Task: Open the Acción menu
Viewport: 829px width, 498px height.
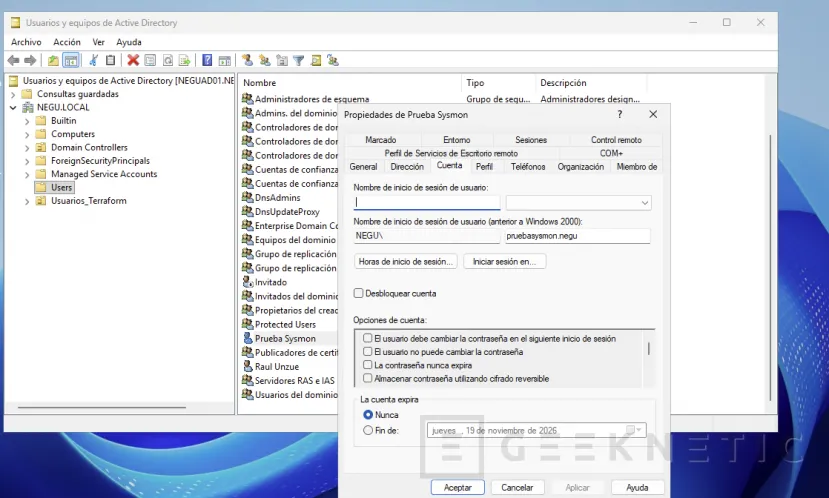Action: point(67,42)
